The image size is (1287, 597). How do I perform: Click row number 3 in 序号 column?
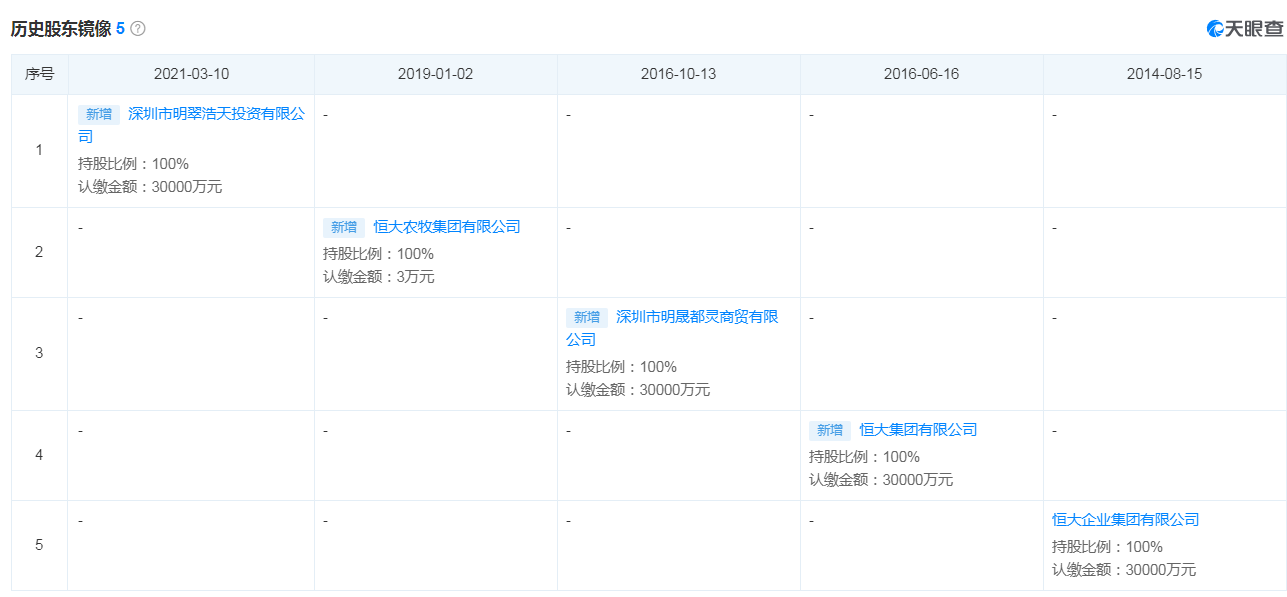pyautogui.click(x=39, y=353)
